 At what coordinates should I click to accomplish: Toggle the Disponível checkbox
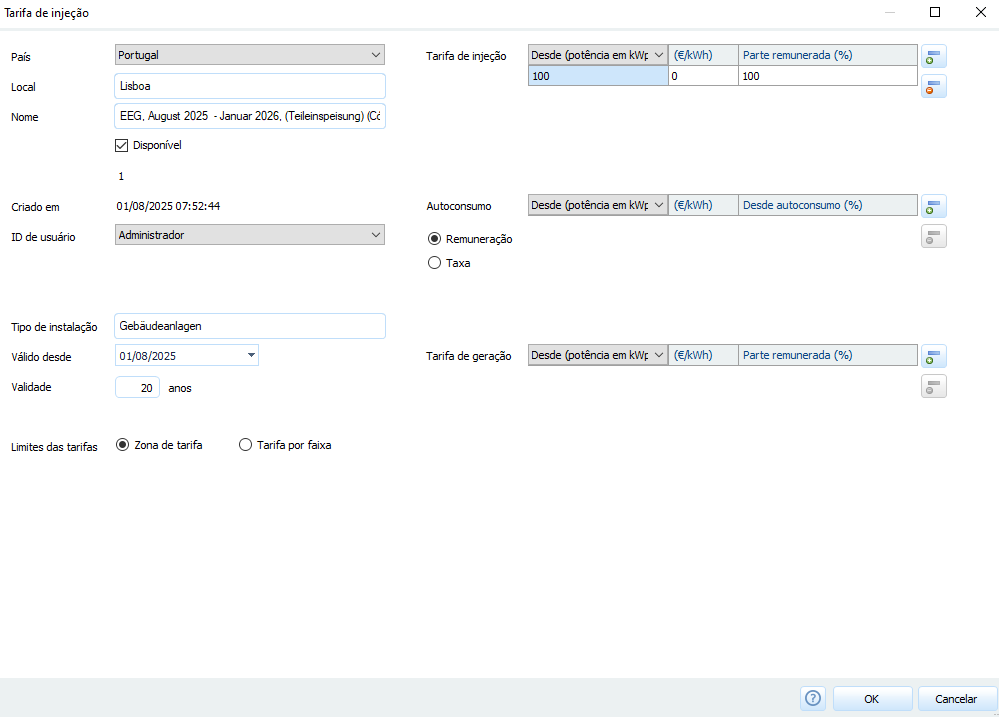(123, 145)
